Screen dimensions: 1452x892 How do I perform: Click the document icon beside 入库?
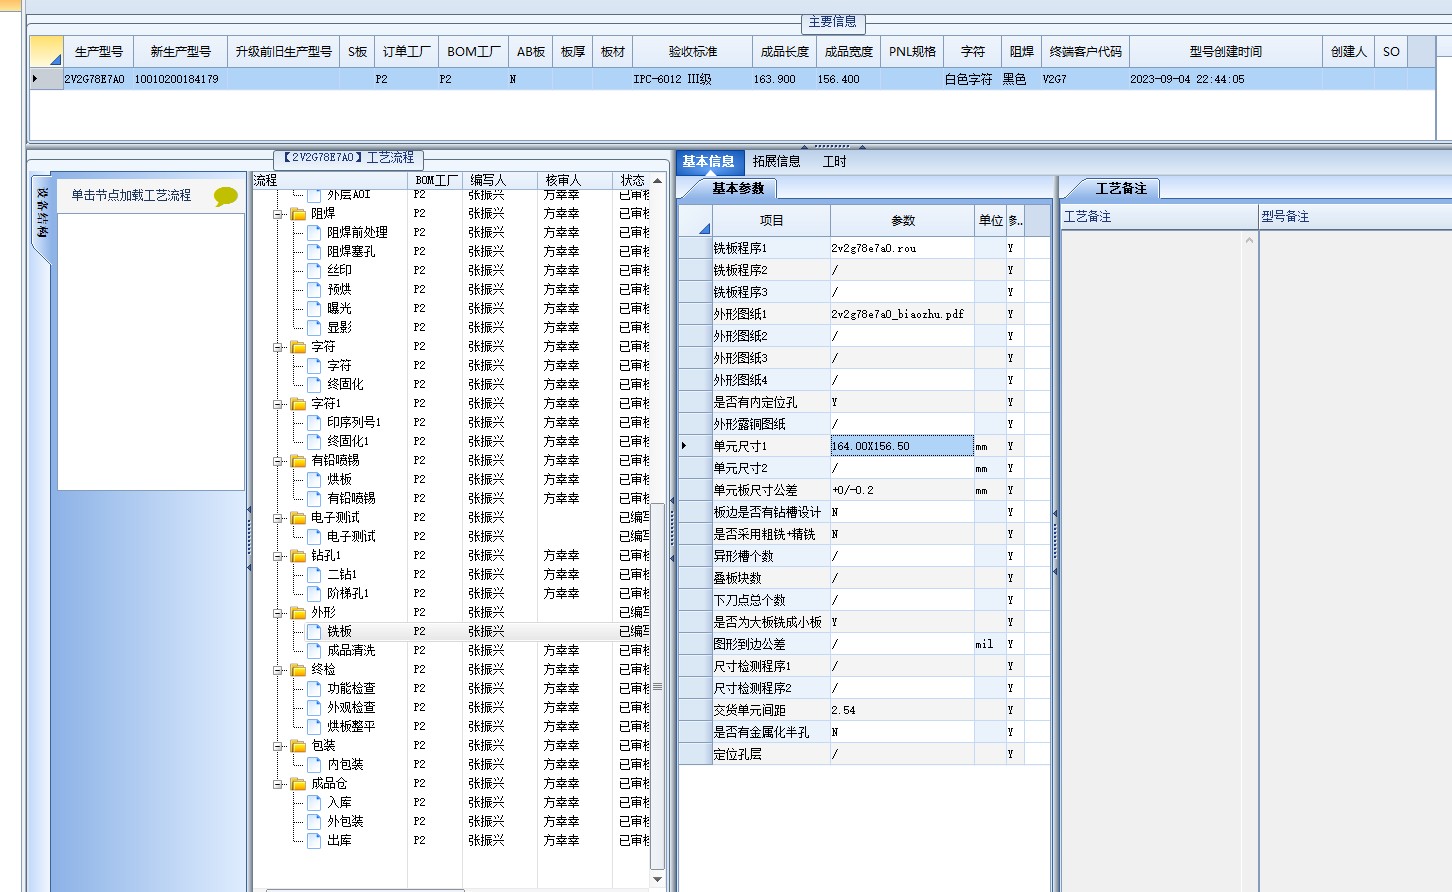(314, 803)
